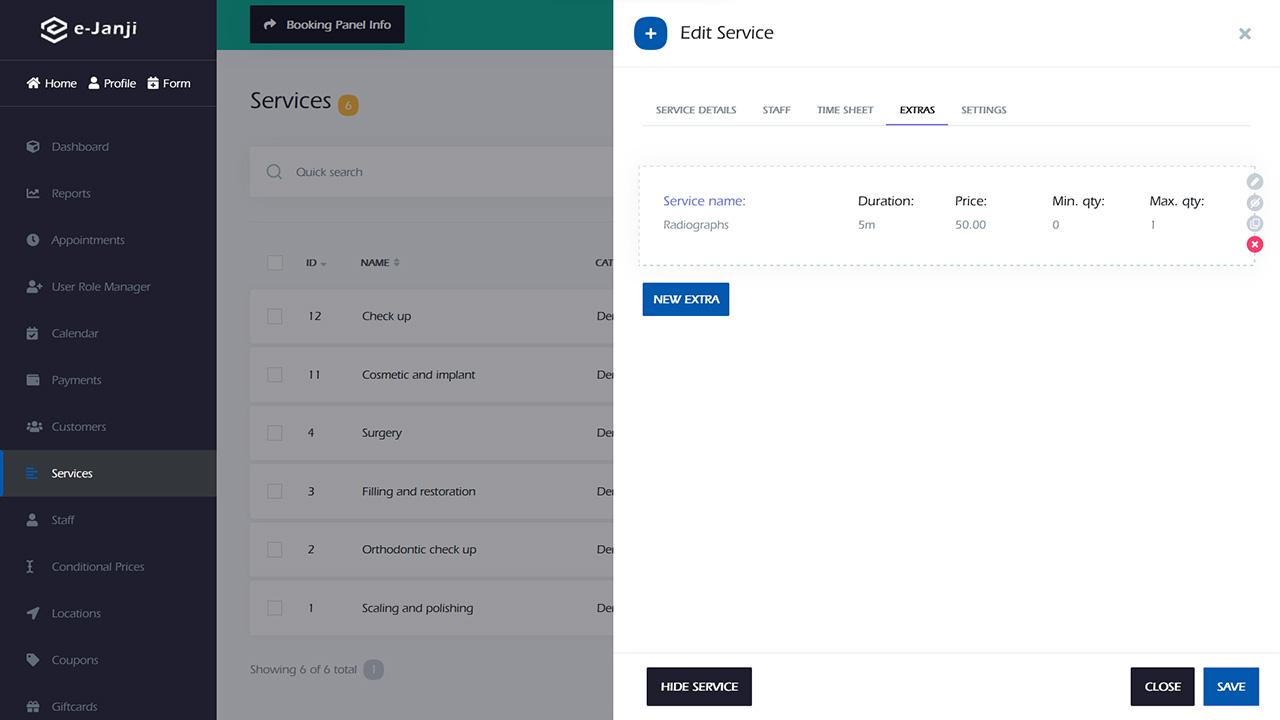Tick the select-all checkbox in table header
Screen dimensions: 1280x720
275,263
